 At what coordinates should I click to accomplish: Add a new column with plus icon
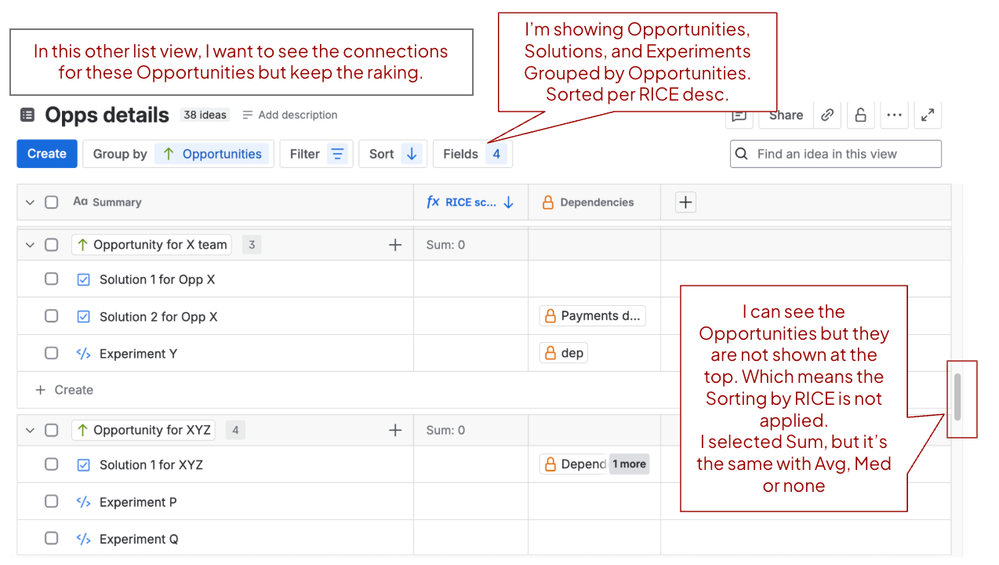(x=686, y=203)
